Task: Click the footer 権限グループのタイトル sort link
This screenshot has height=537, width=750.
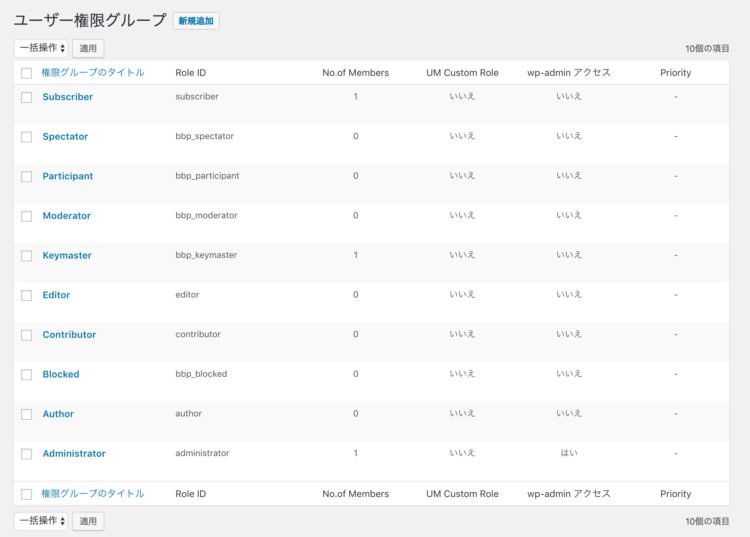Action: (93, 494)
